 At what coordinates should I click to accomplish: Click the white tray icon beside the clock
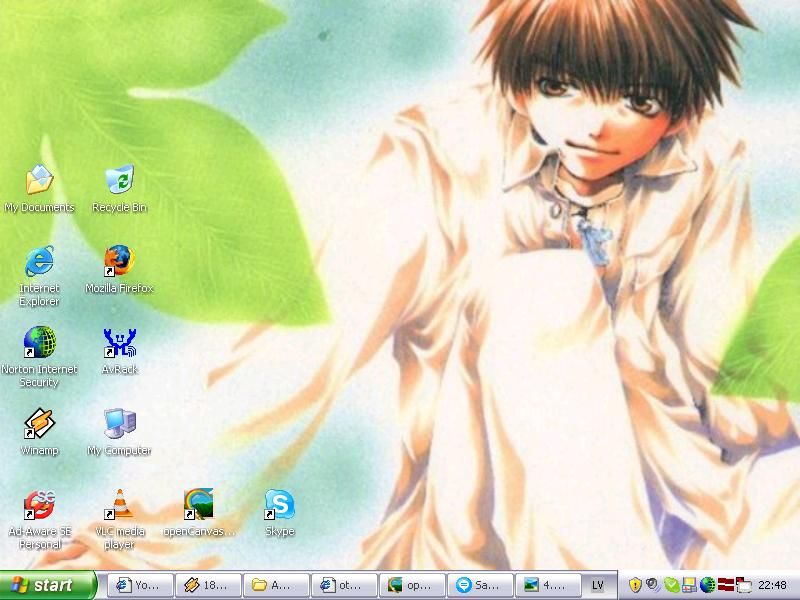[743, 585]
